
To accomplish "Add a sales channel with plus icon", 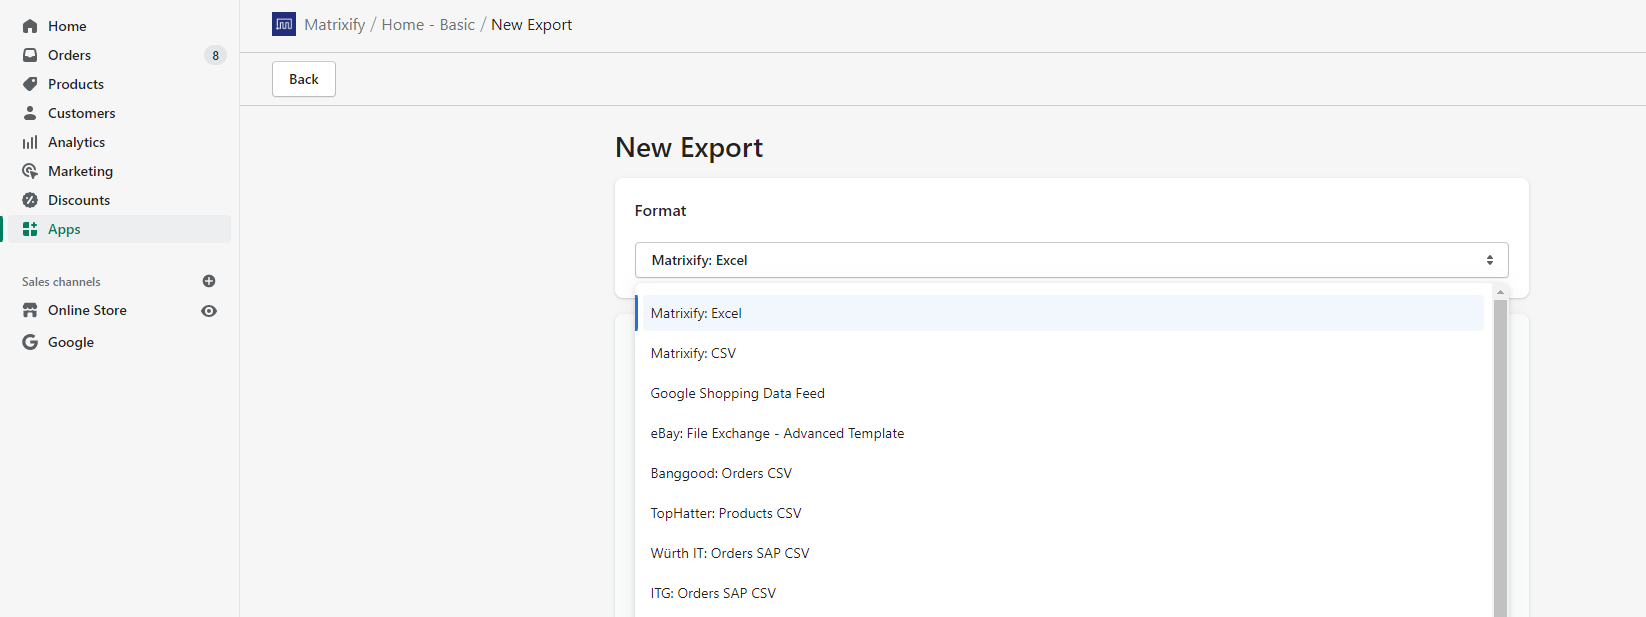I will pyautogui.click(x=209, y=281).
